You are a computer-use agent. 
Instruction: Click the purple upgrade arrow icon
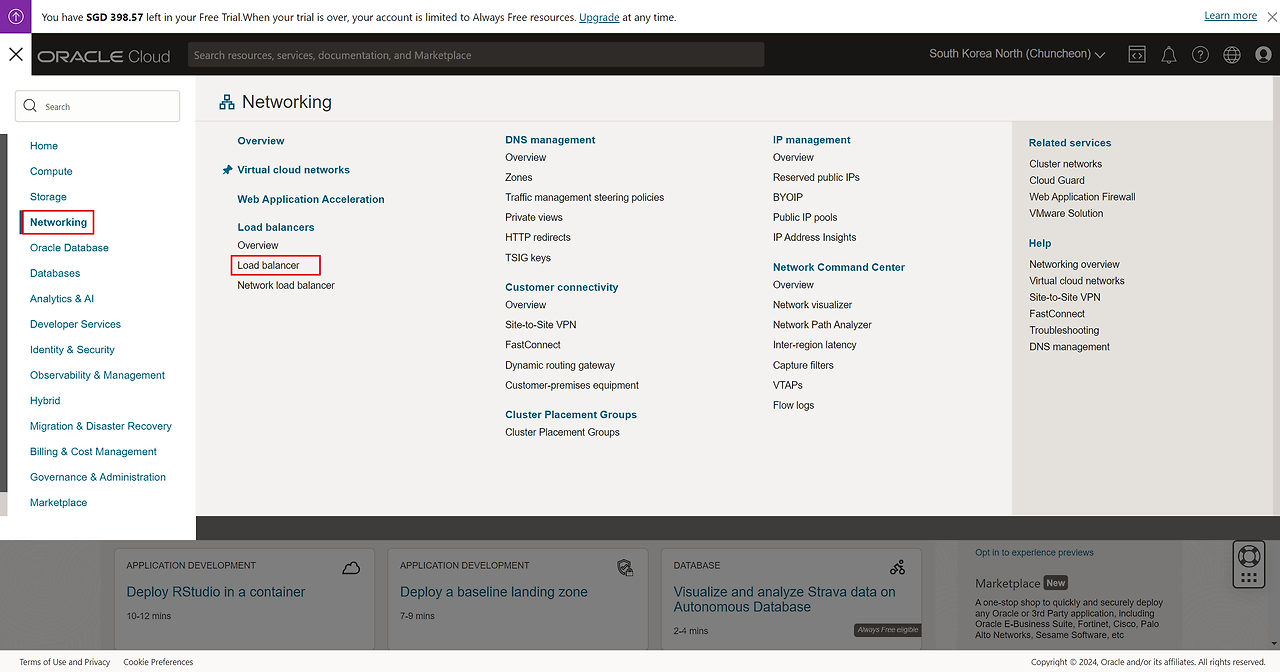[16, 17]
